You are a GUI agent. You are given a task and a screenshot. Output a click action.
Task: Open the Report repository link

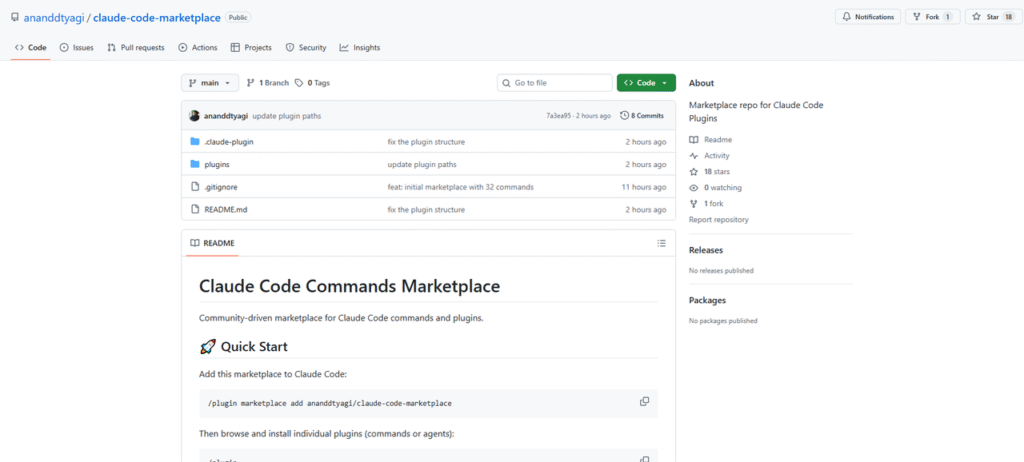[718, 219]
